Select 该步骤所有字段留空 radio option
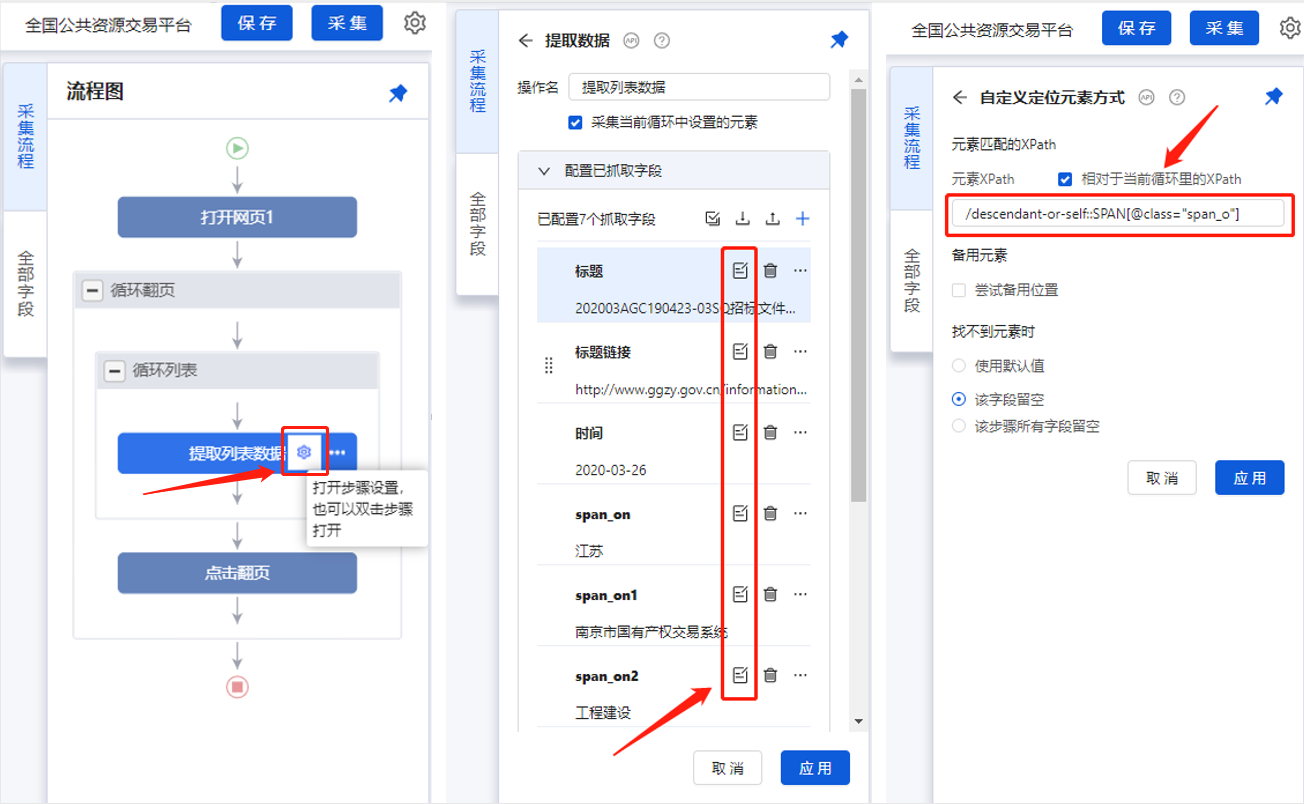 [959, 426]
